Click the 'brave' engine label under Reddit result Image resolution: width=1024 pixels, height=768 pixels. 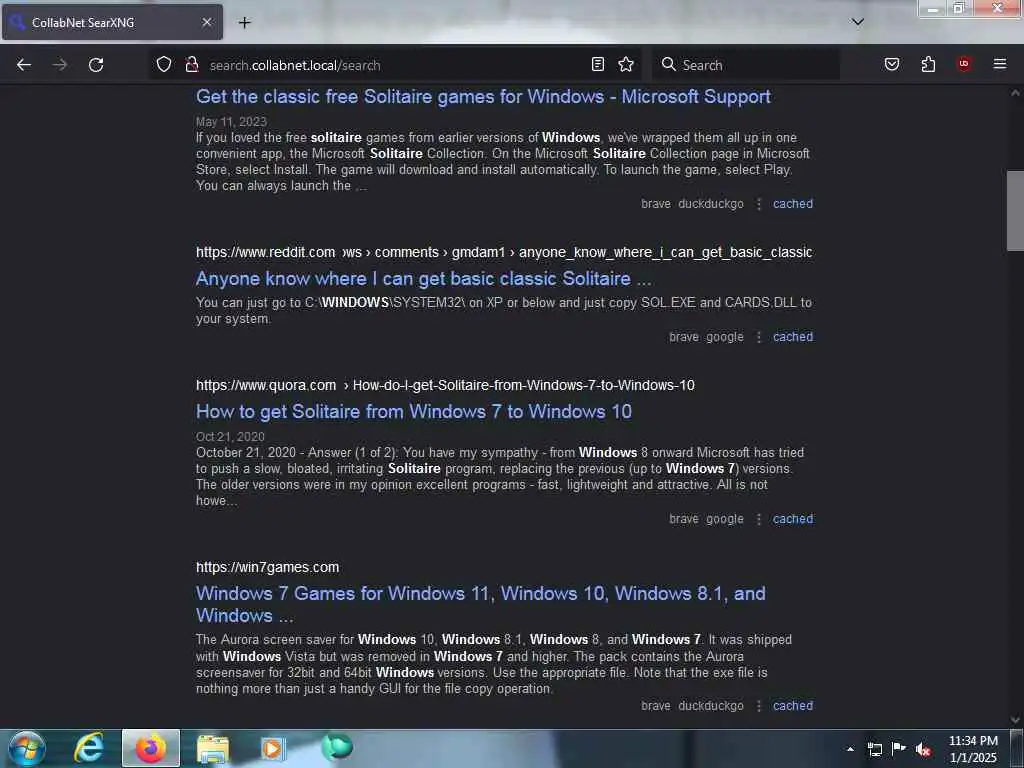684,337
